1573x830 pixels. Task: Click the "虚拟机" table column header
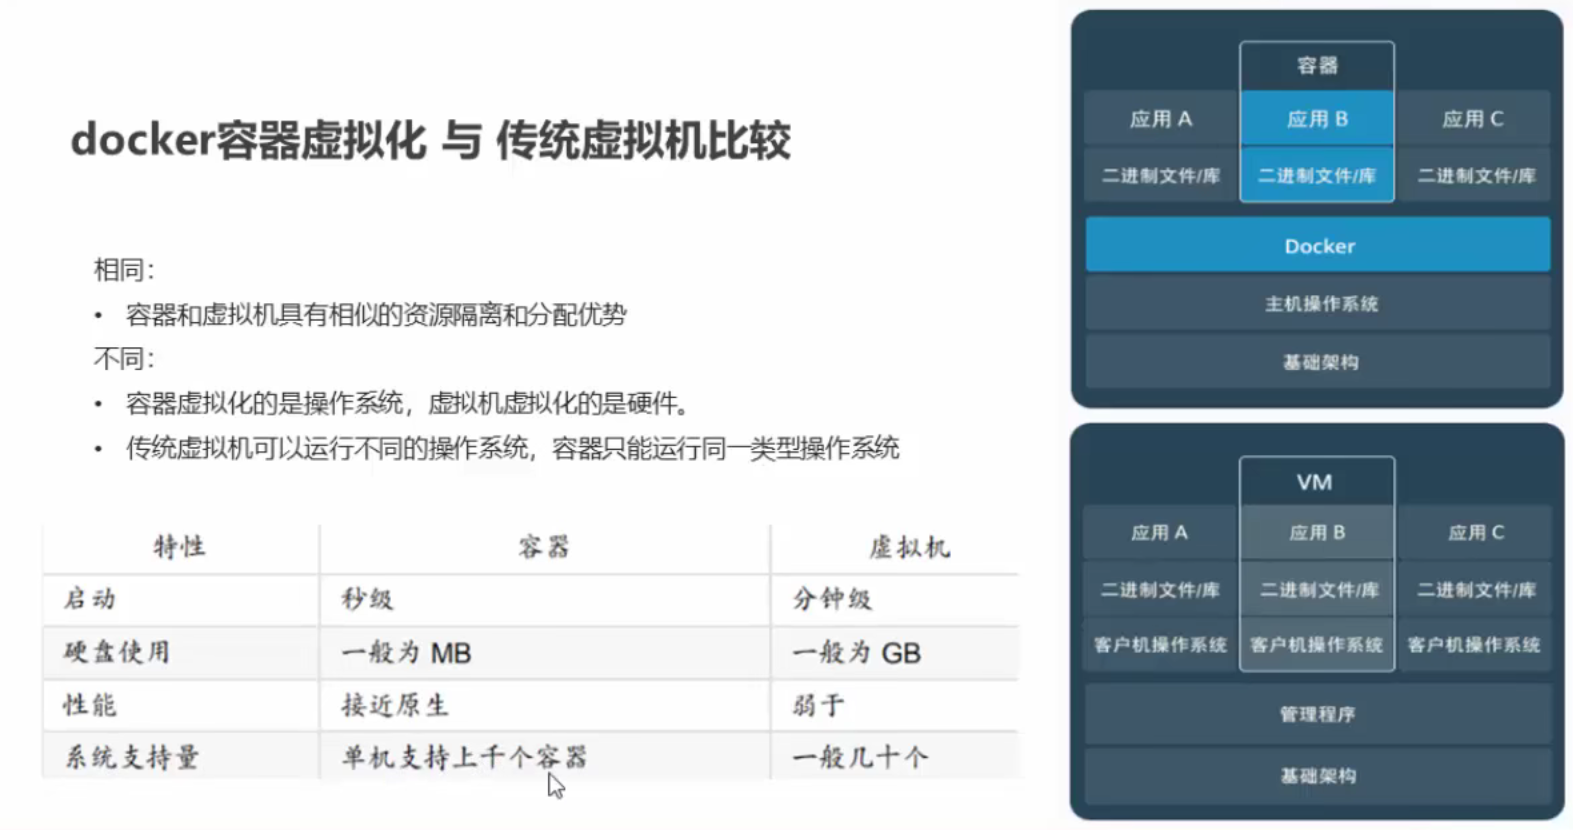coord(909,547)
